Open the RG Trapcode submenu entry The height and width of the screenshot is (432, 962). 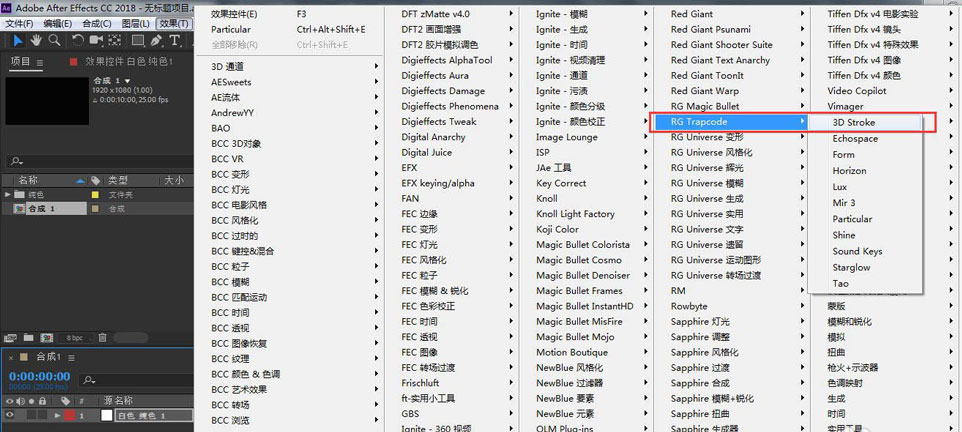[729, 122]
